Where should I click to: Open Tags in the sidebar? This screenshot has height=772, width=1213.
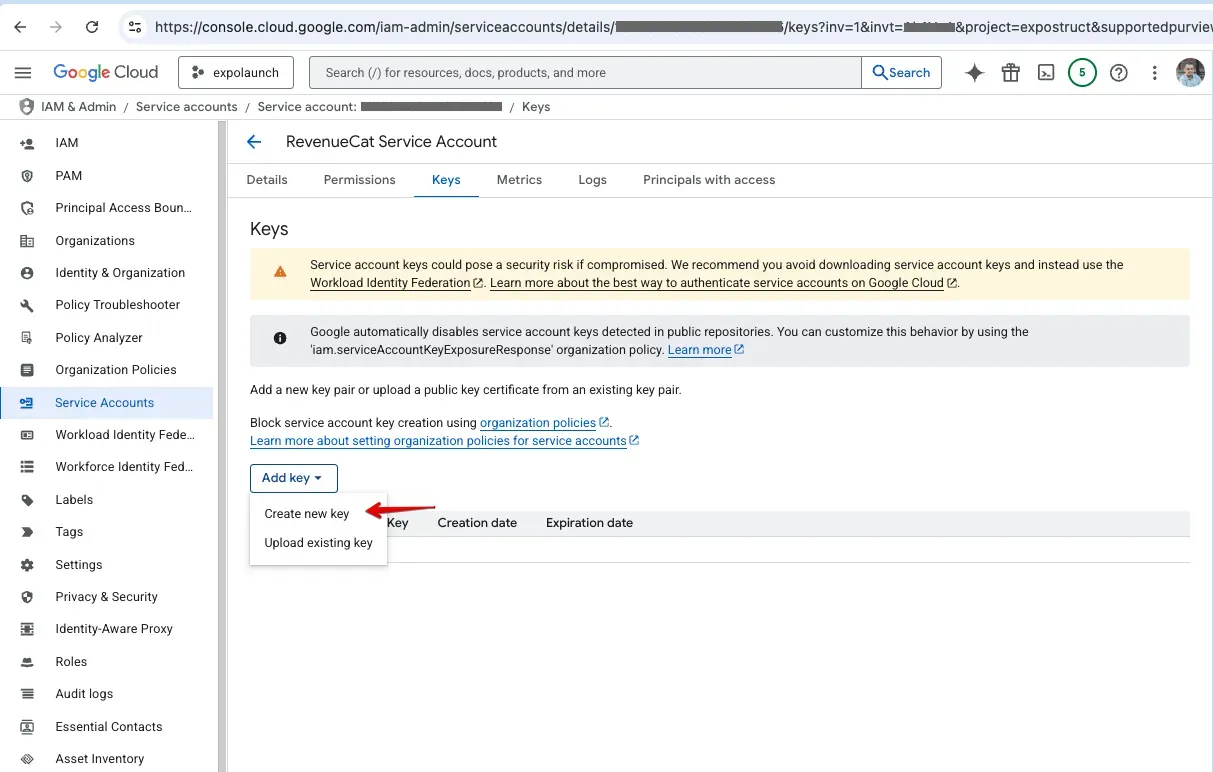click(69, 532)
